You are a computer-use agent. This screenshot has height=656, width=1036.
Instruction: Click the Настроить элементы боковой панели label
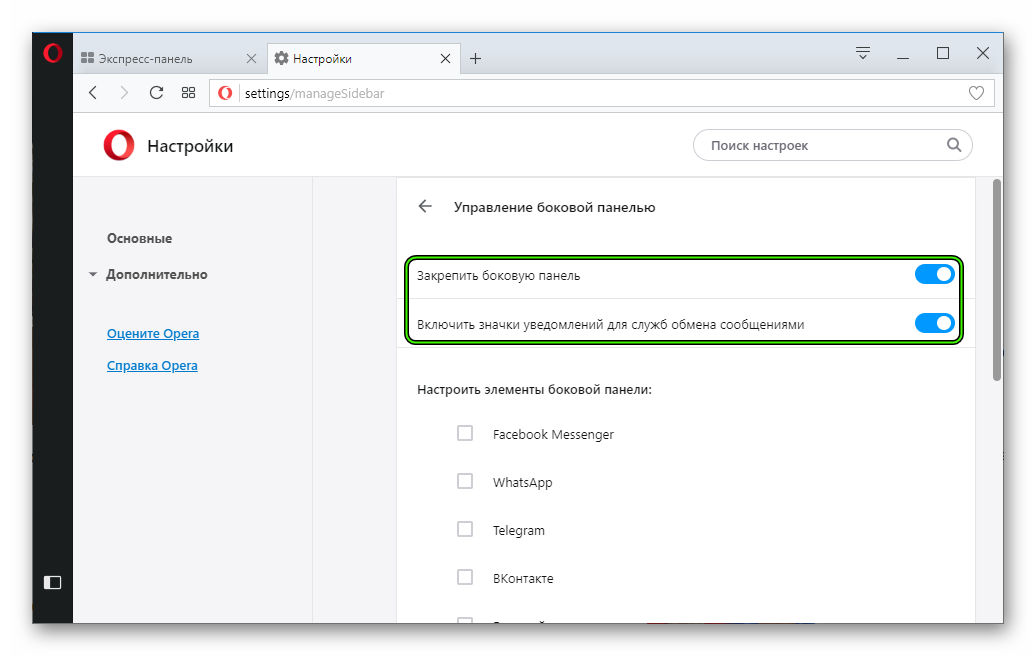click(x=535, y=390)
